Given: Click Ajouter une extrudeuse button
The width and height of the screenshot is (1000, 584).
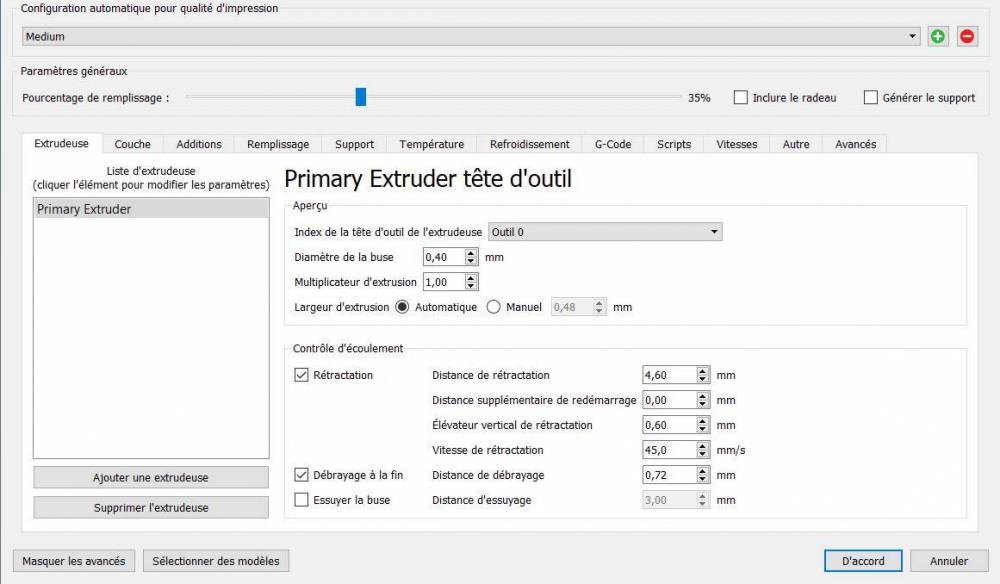Looking at the screenshot, I should [151, 478].
